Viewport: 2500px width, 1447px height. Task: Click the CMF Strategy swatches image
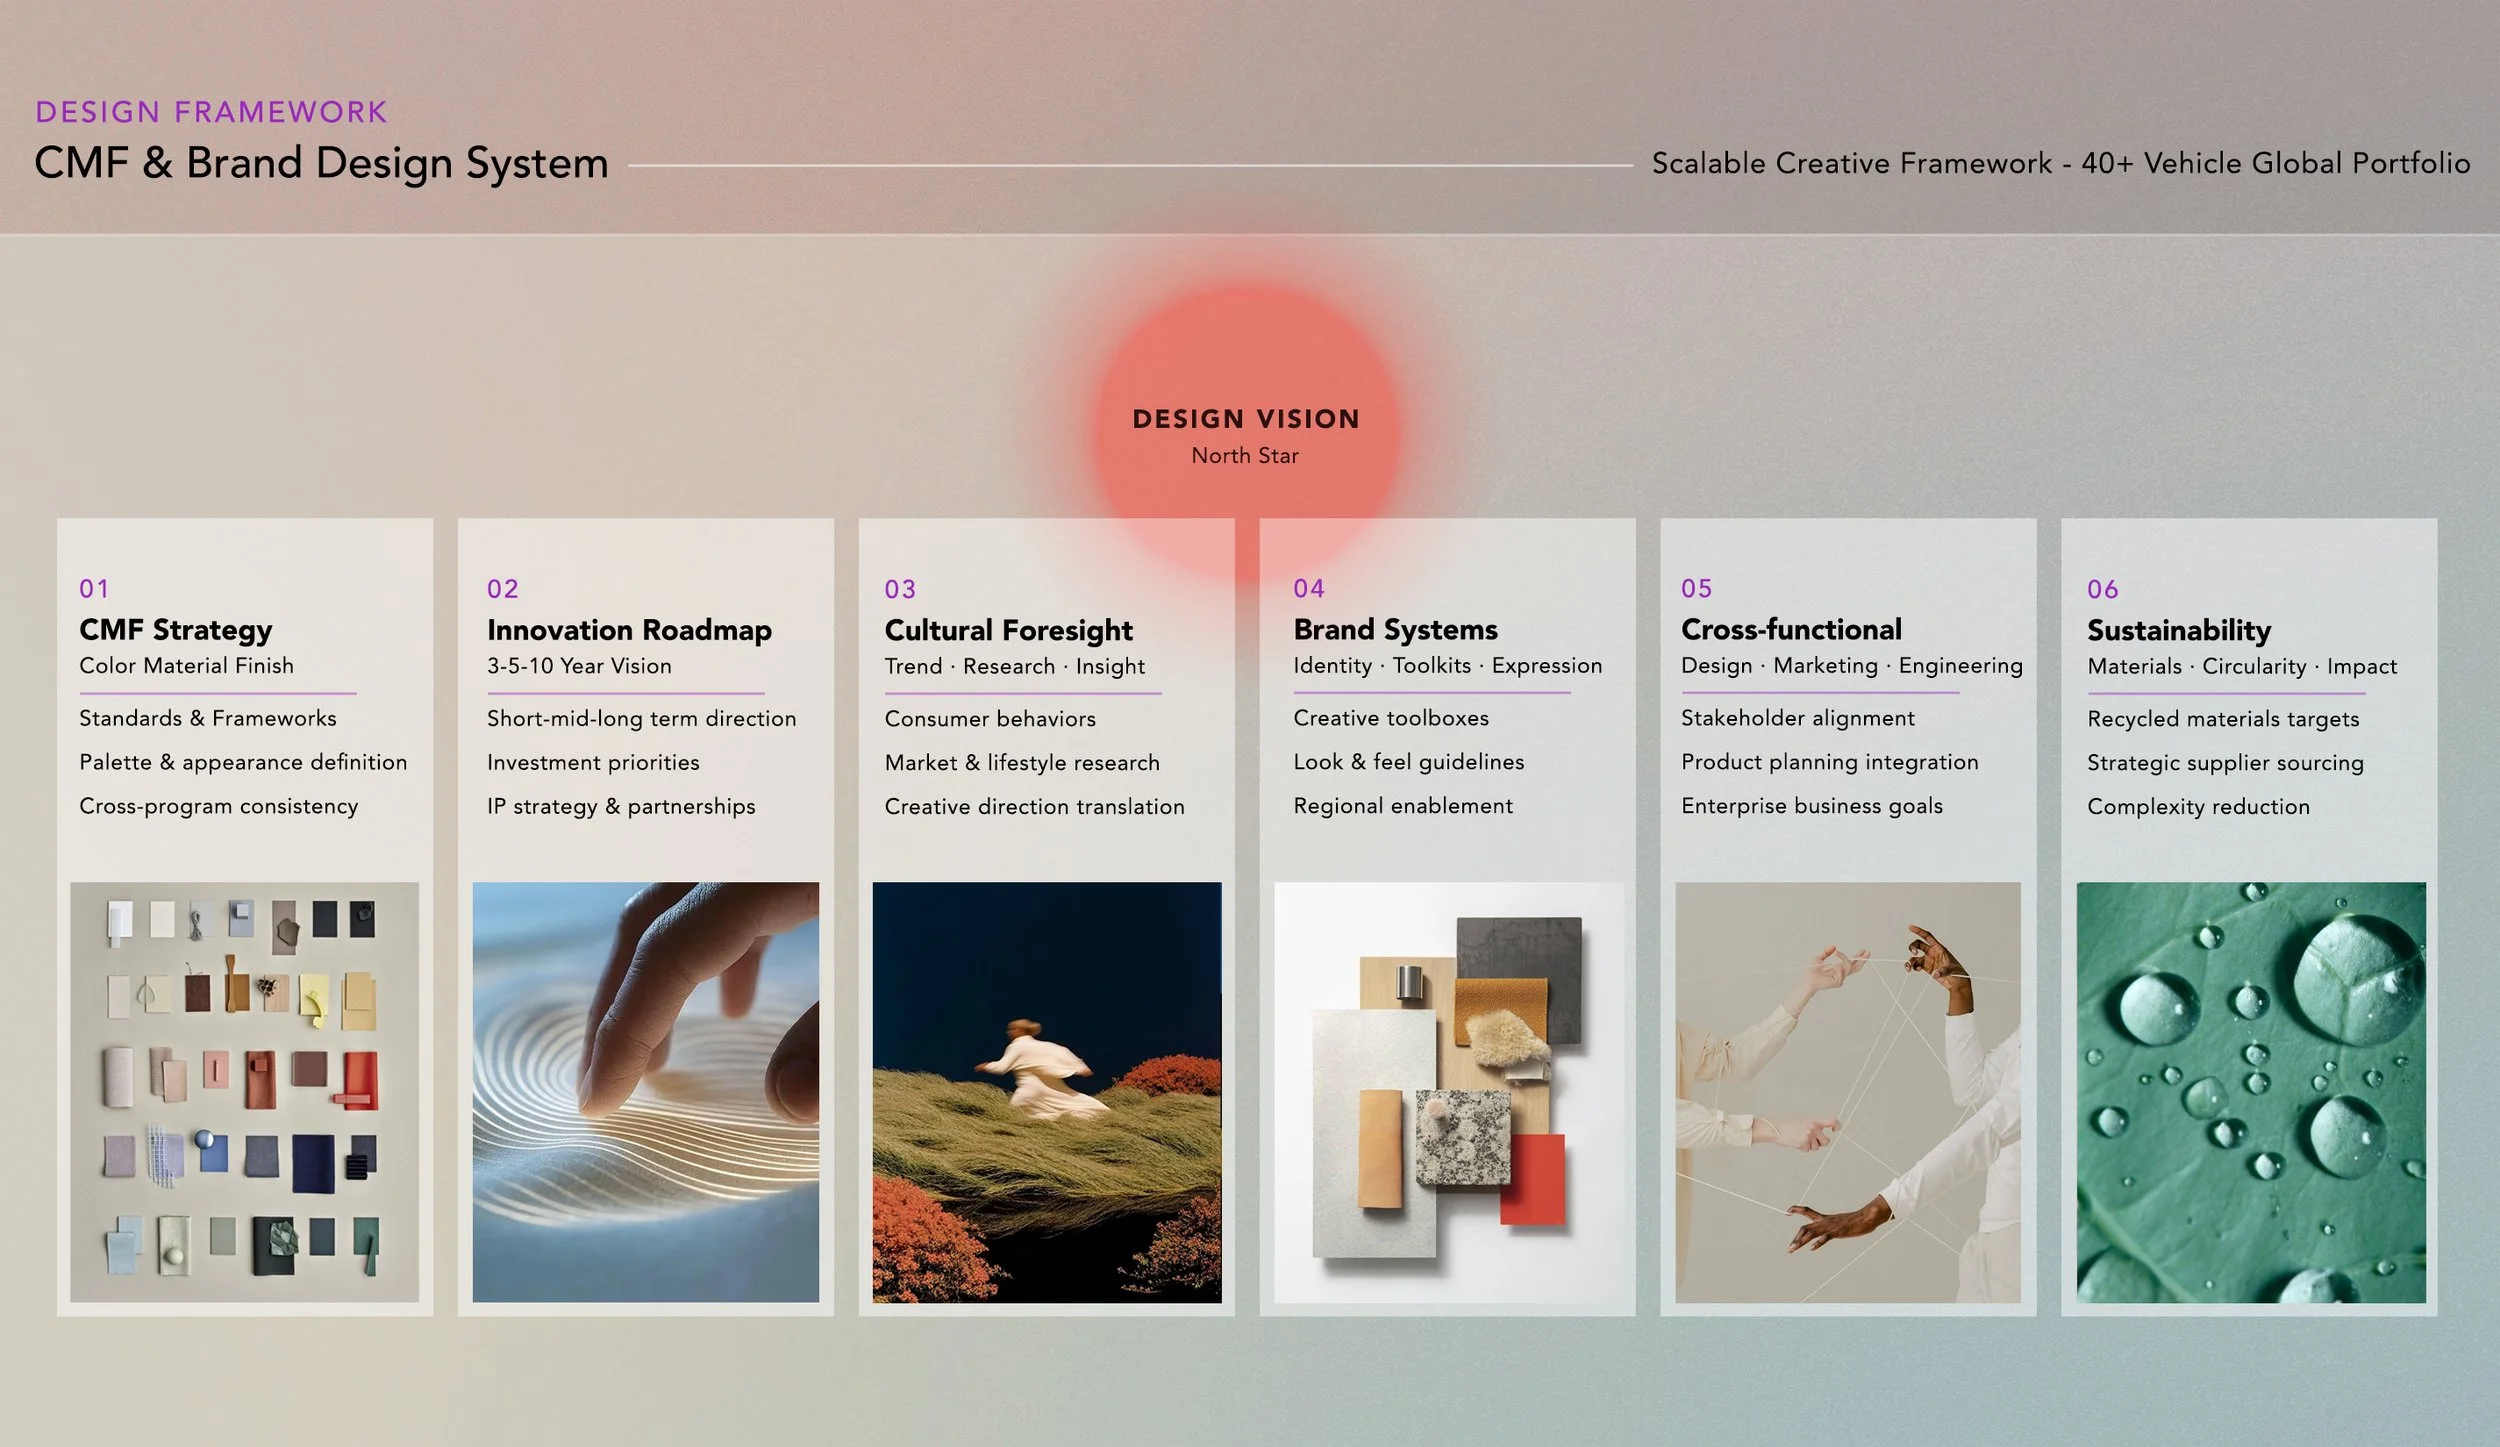[244, 1091]
